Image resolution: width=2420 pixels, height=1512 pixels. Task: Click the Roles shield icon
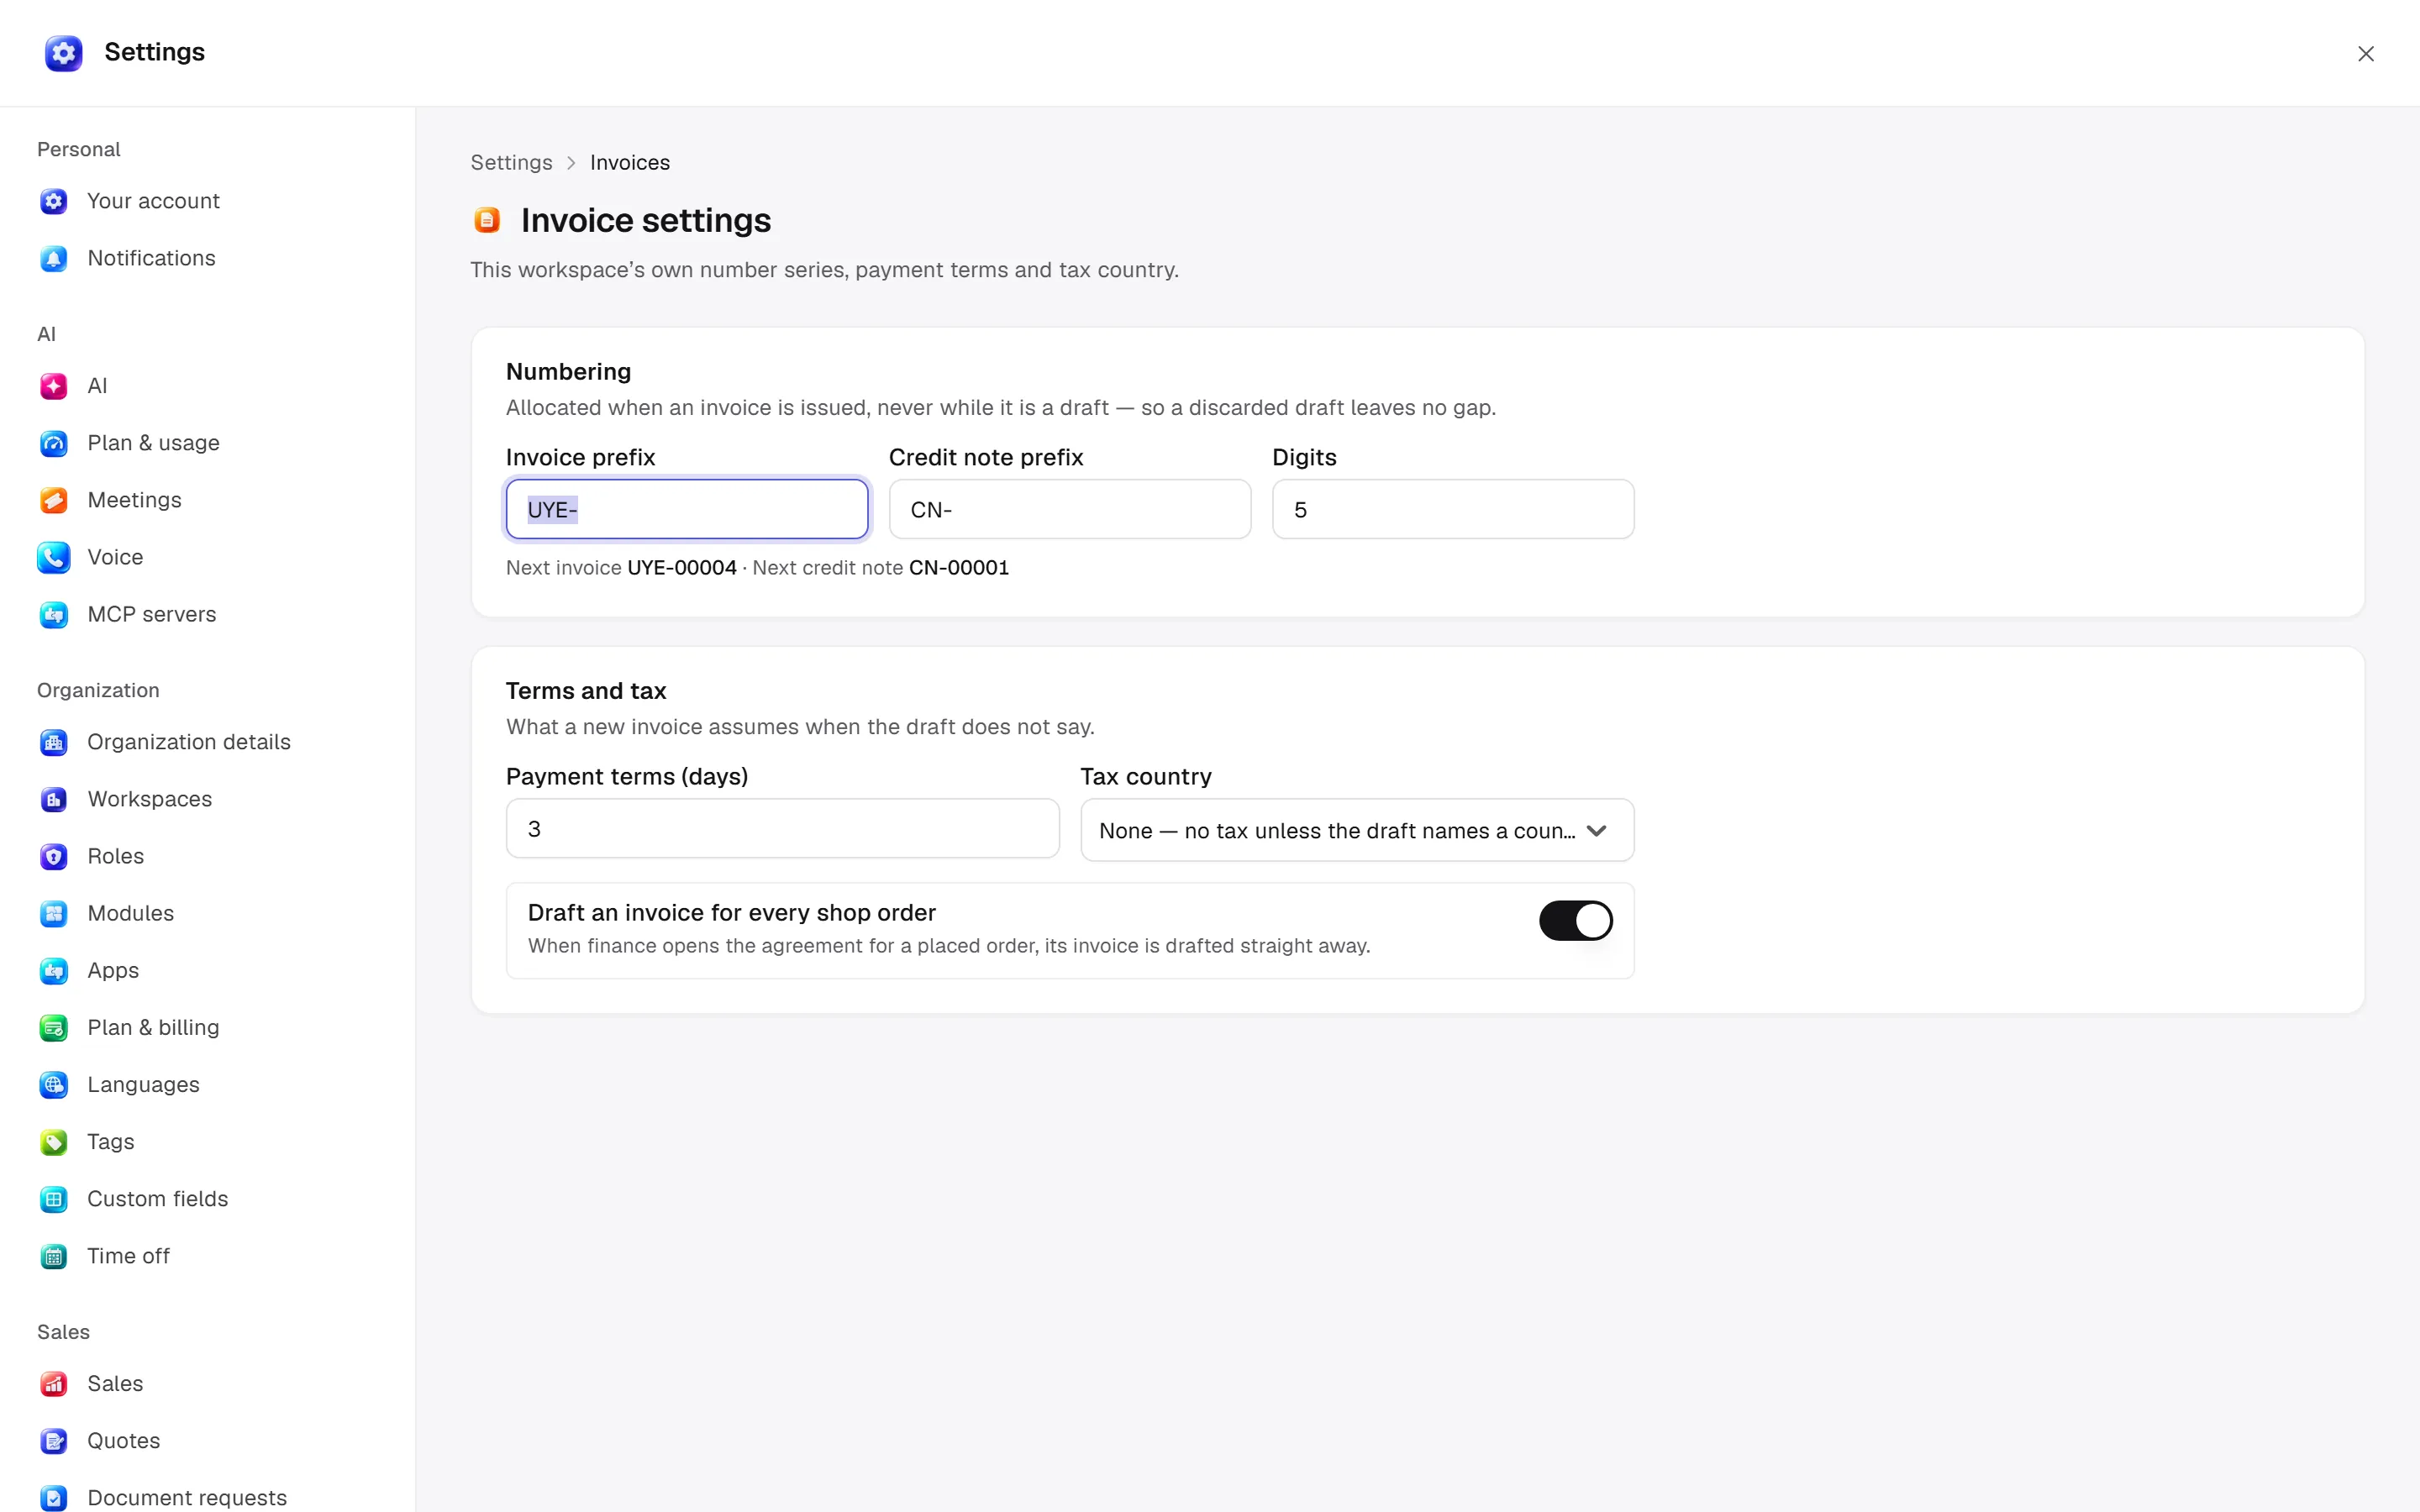[x=54, y=856]
